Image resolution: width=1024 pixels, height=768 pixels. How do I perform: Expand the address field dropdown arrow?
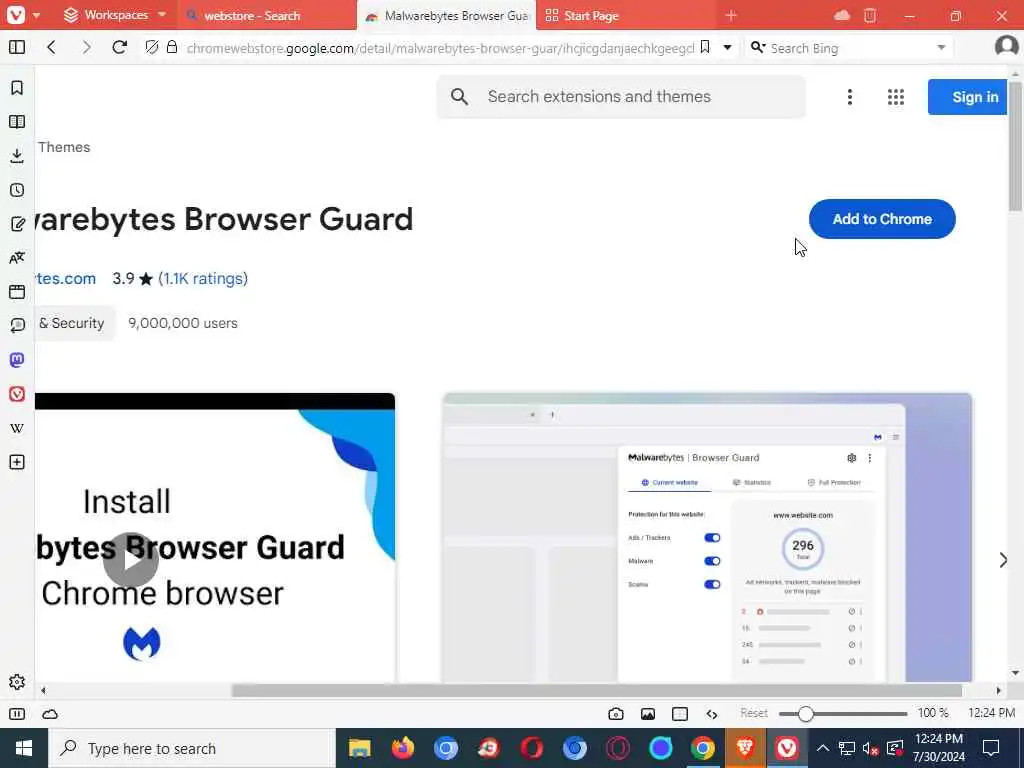727,47
